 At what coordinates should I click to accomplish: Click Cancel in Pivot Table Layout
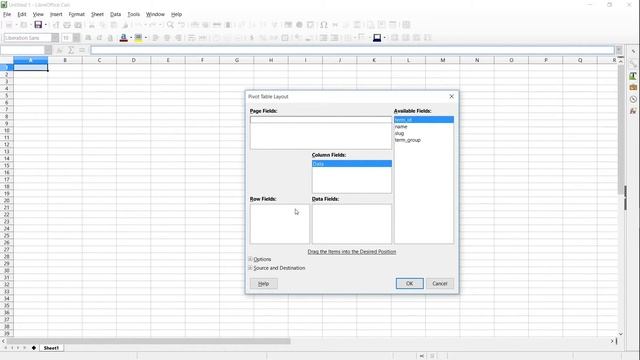click(x=440, y=283)
